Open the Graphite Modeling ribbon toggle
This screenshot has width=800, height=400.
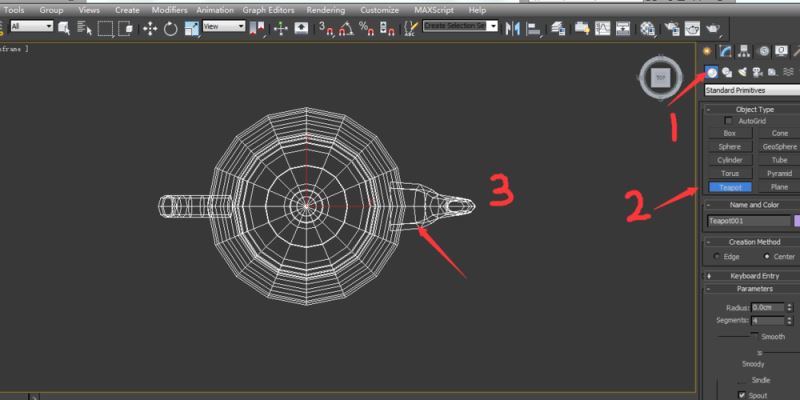click(582, 28)
